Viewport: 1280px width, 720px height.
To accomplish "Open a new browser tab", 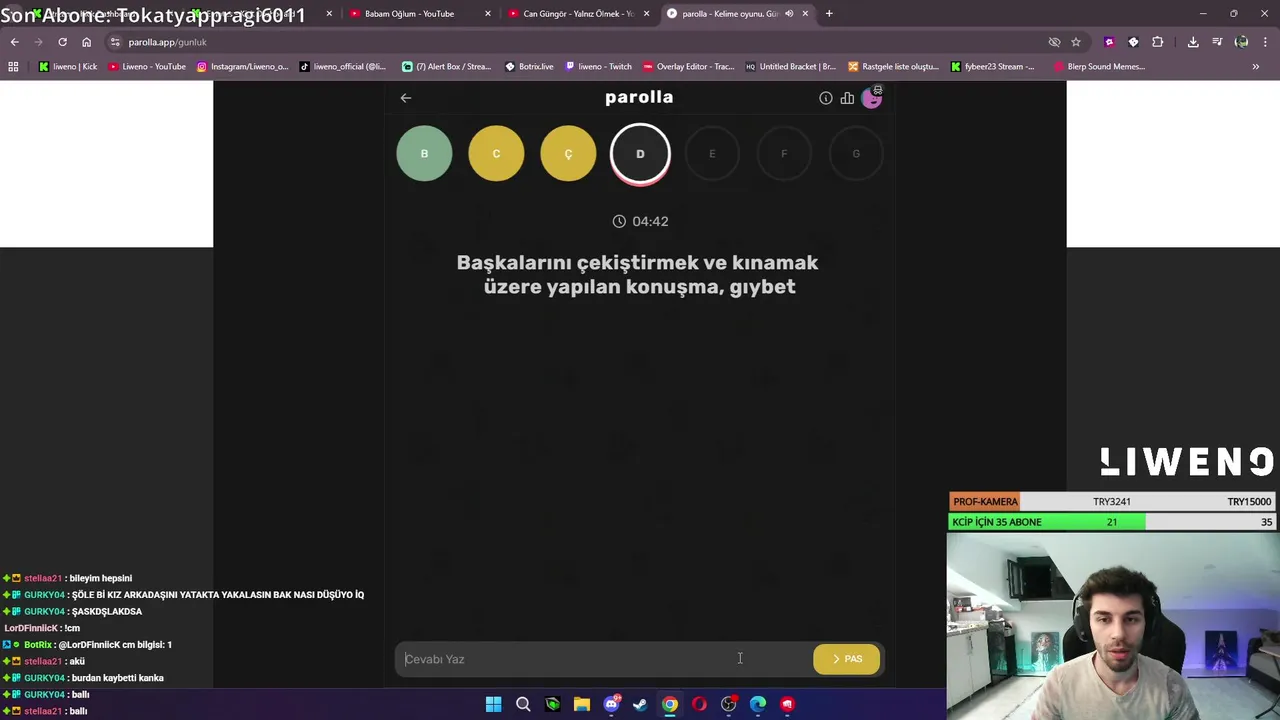I will point(829,14).
